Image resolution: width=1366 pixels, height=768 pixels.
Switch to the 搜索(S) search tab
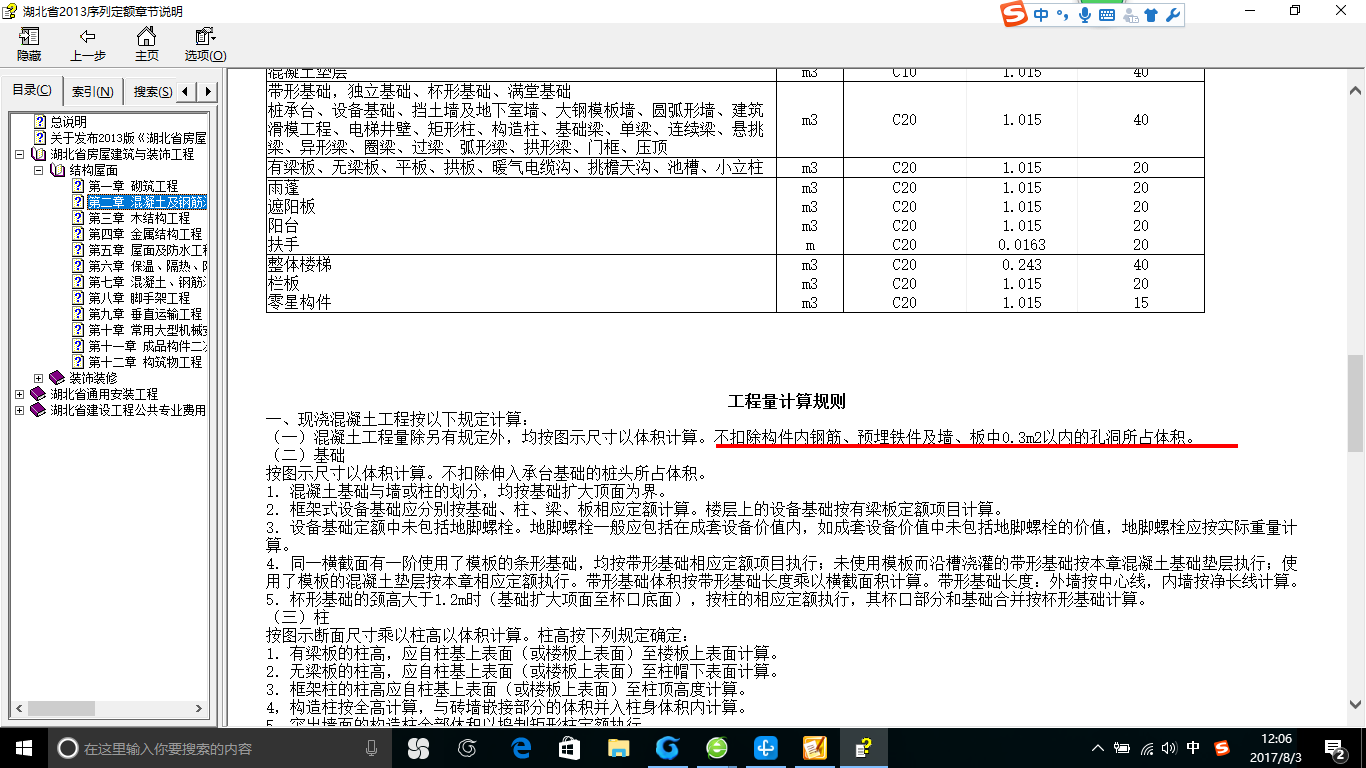[x=152, y=91]
